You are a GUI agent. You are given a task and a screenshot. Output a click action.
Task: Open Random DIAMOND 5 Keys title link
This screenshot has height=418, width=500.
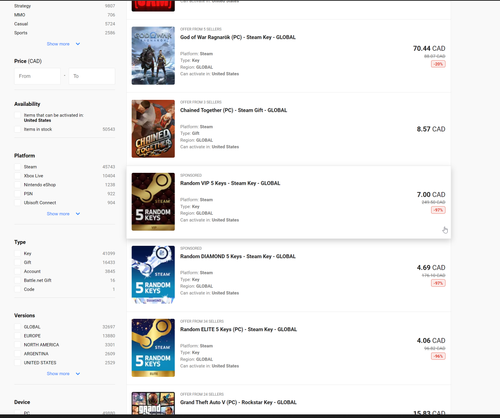238,256
